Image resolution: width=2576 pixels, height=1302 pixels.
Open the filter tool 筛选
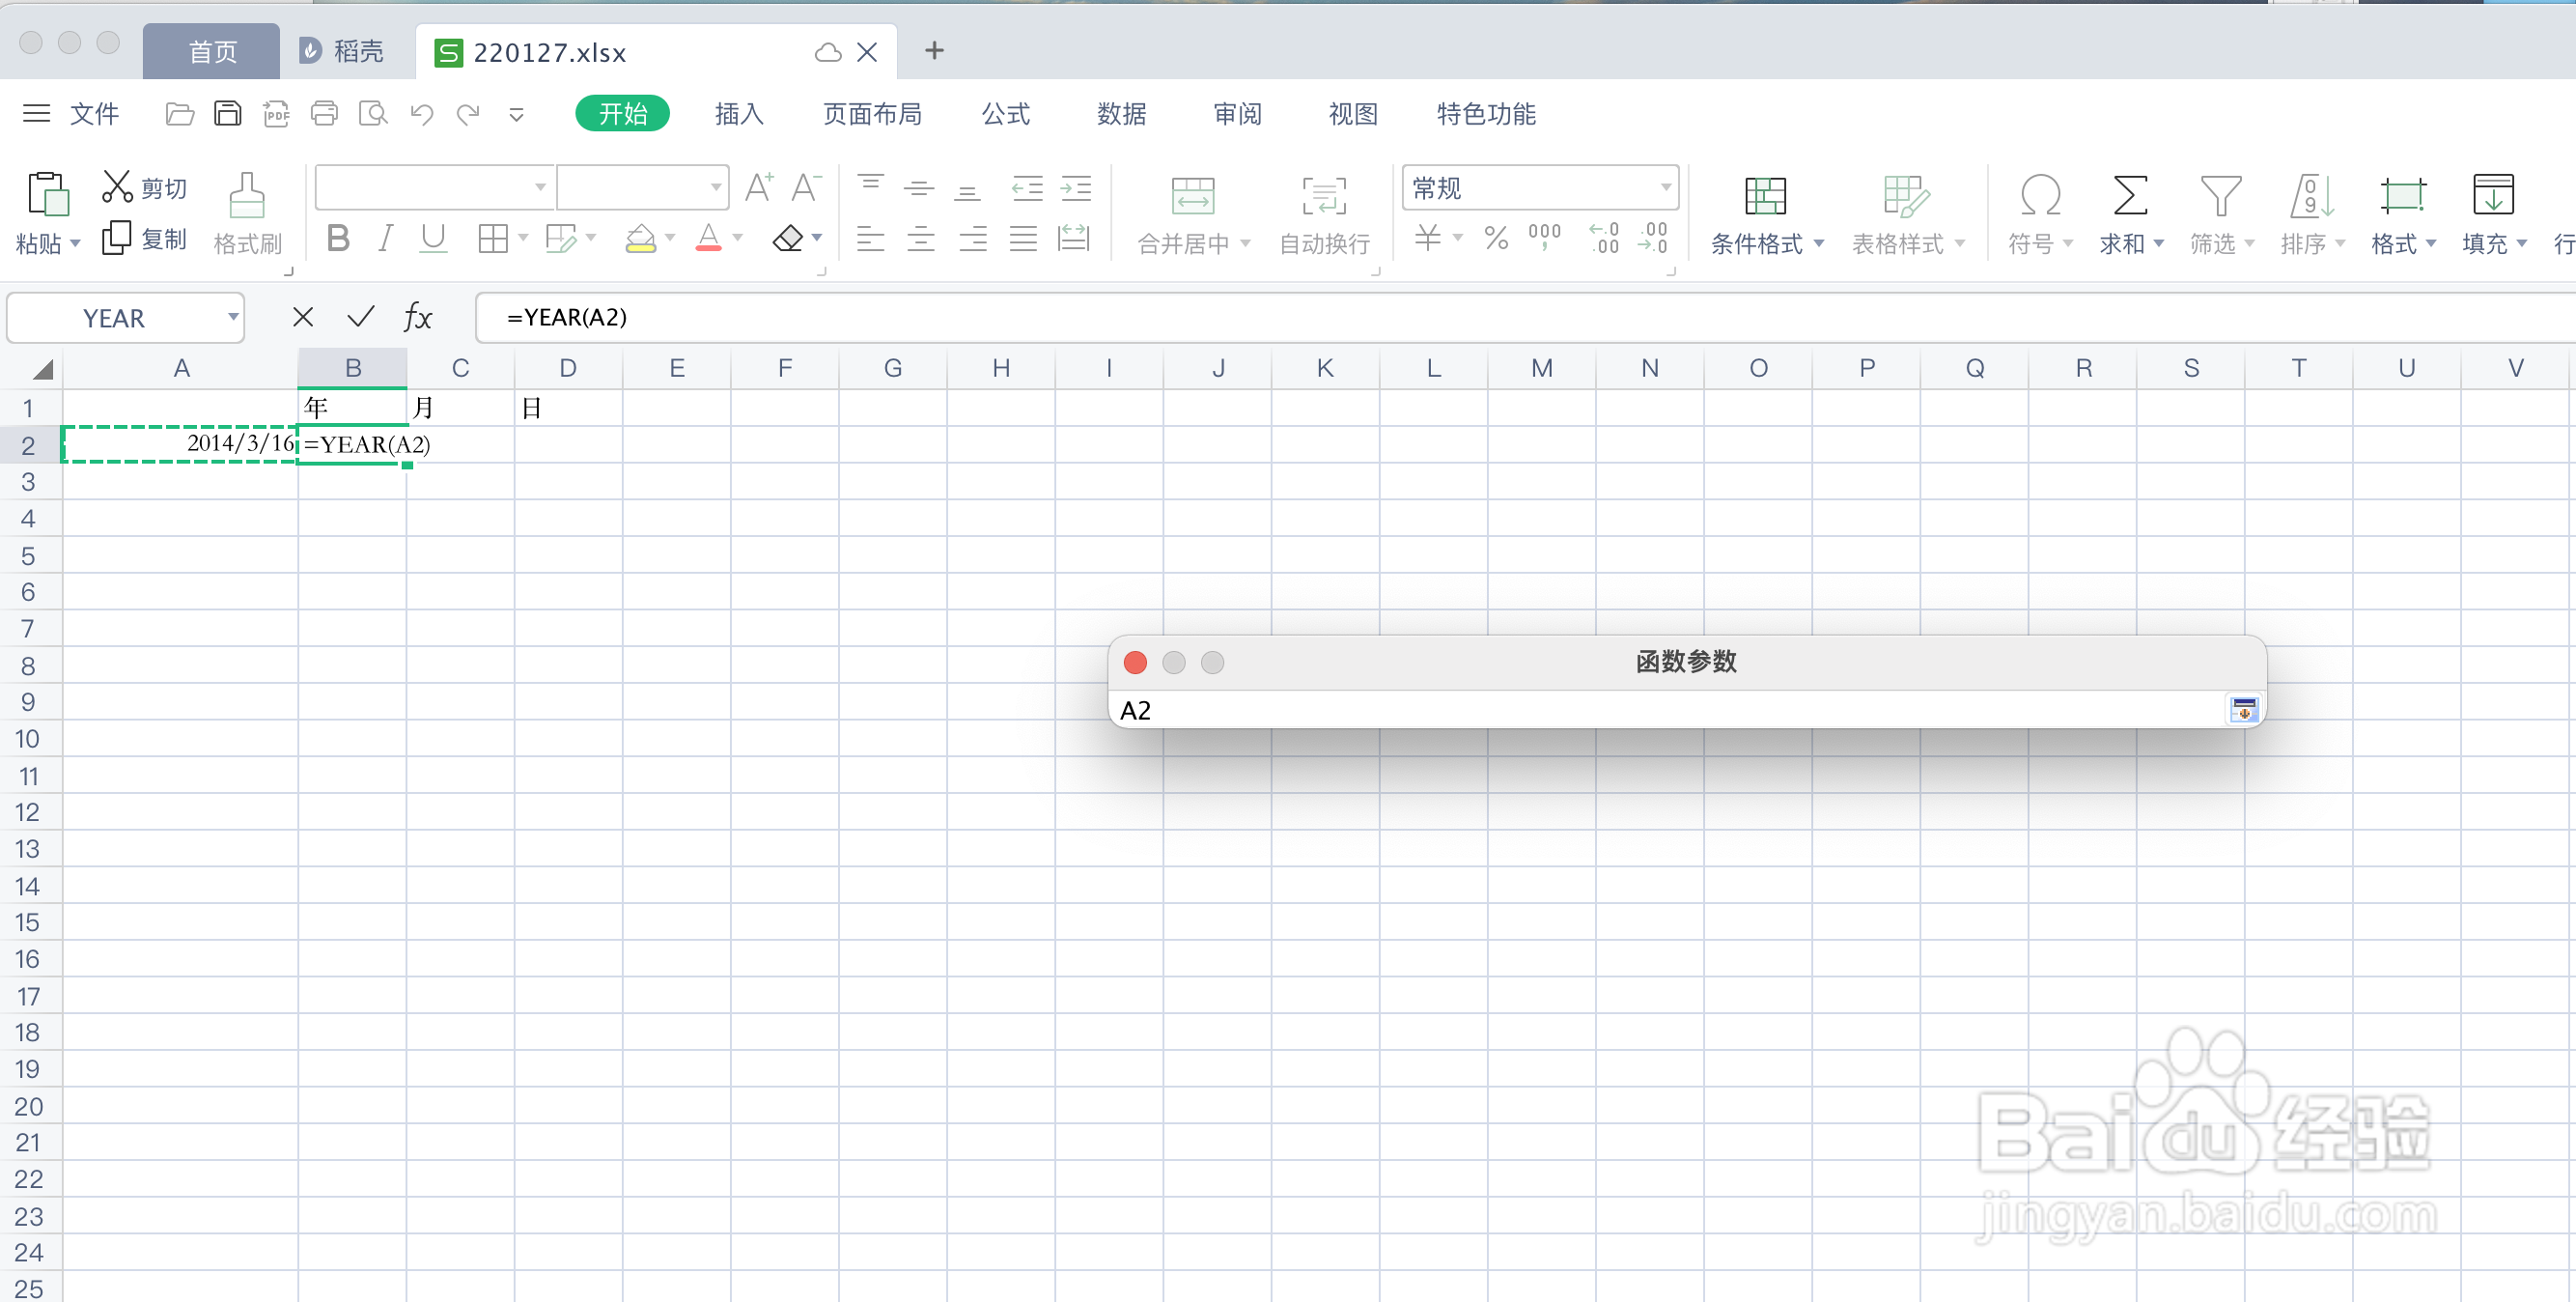click(x=2221, y=212)
